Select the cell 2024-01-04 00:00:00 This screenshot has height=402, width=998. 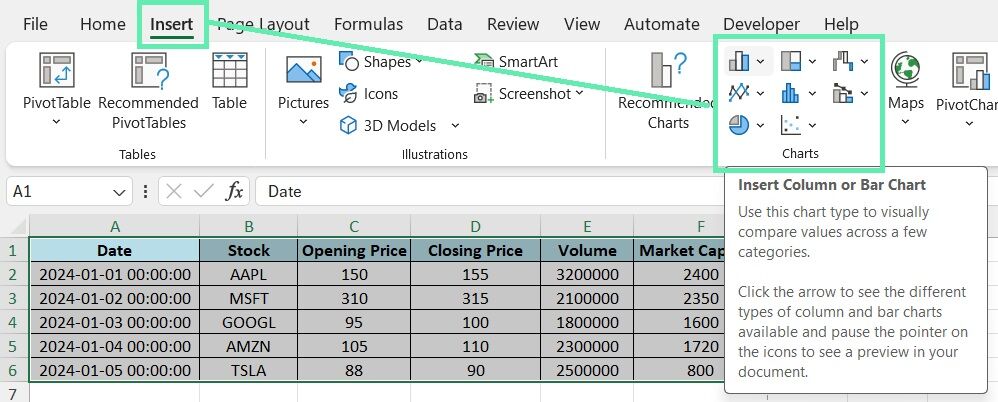(115, 347)
